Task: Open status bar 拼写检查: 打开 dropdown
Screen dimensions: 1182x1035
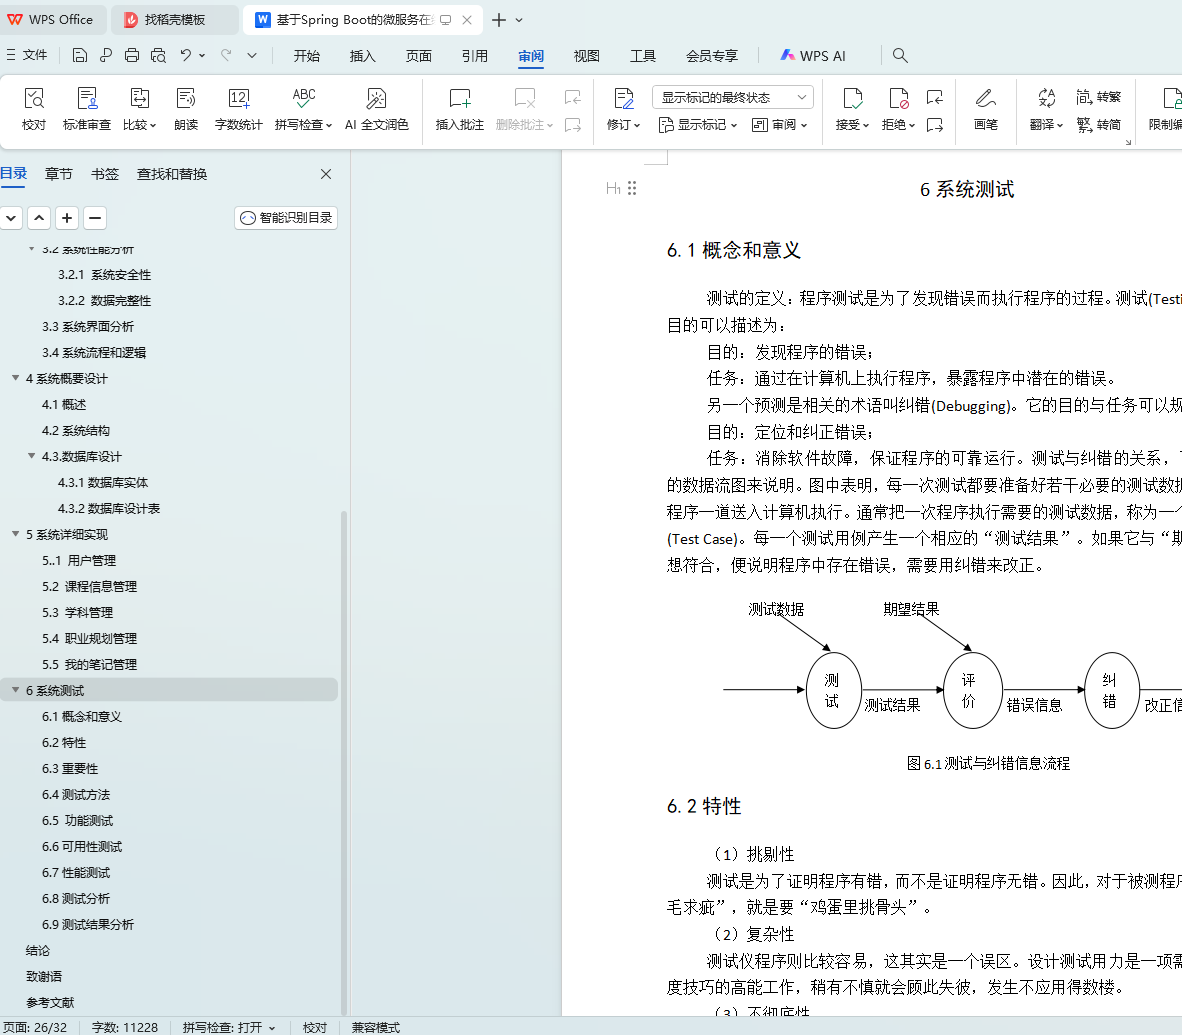Action: coord(229,1027)
